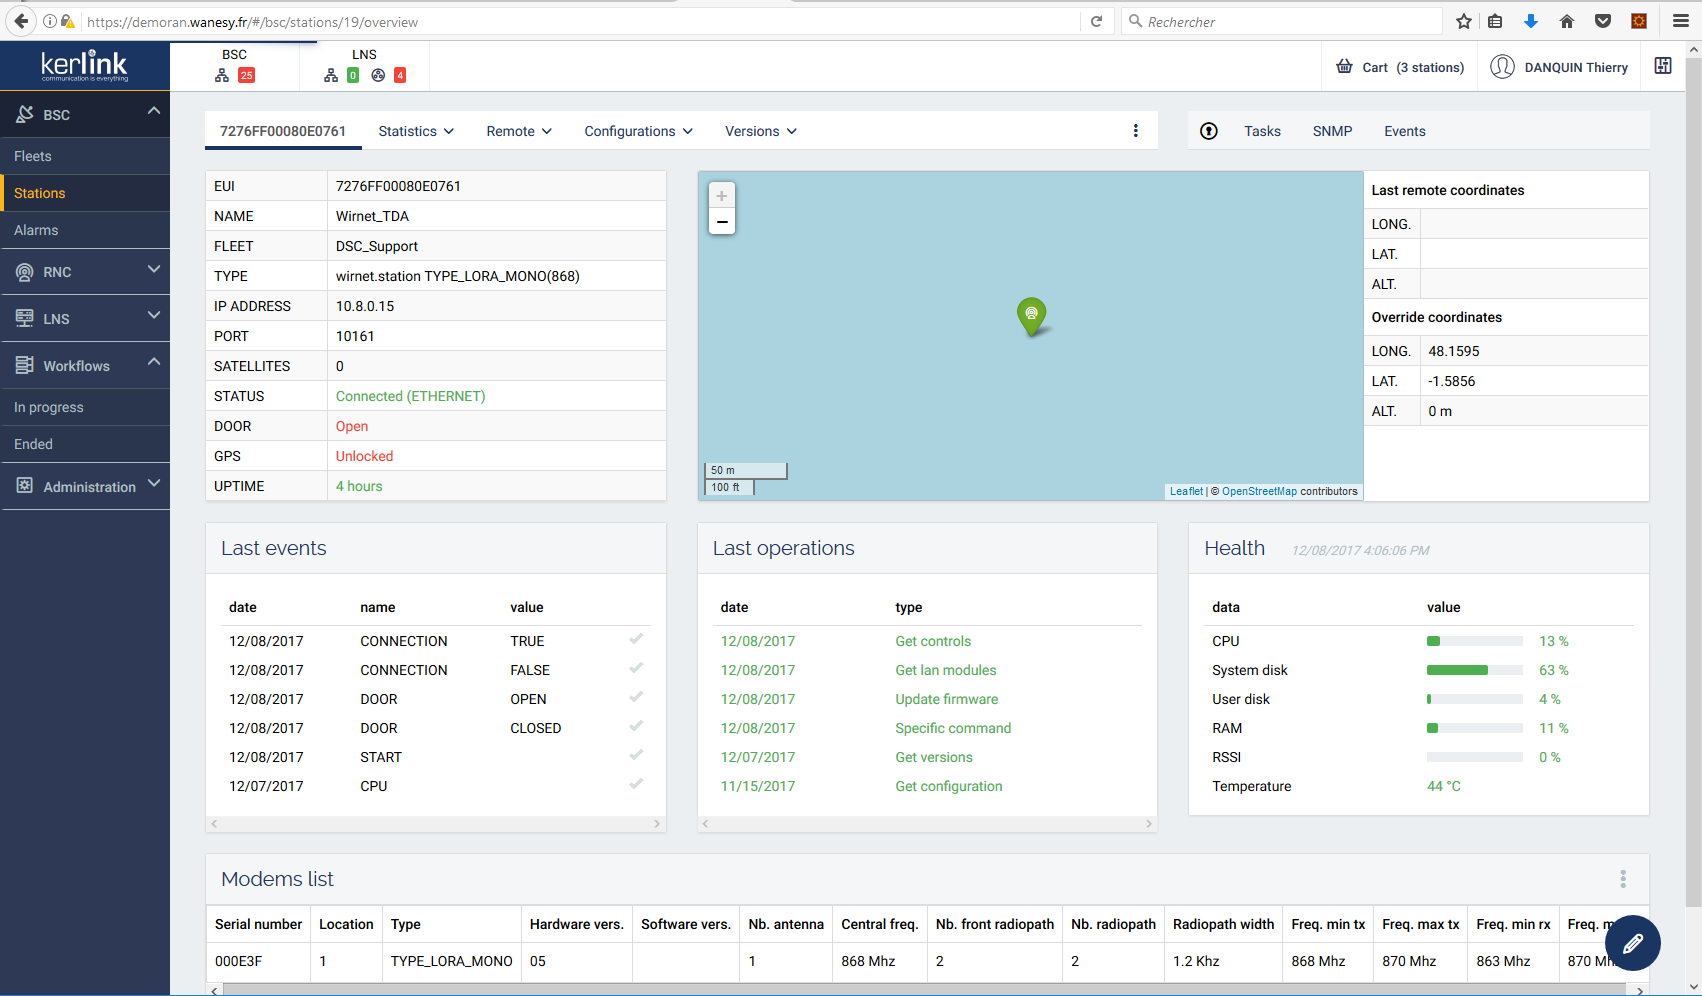Click the System disk usage bar
Image resolution: width=1702 pixels, height=996 pixels.
(1474, 670)
